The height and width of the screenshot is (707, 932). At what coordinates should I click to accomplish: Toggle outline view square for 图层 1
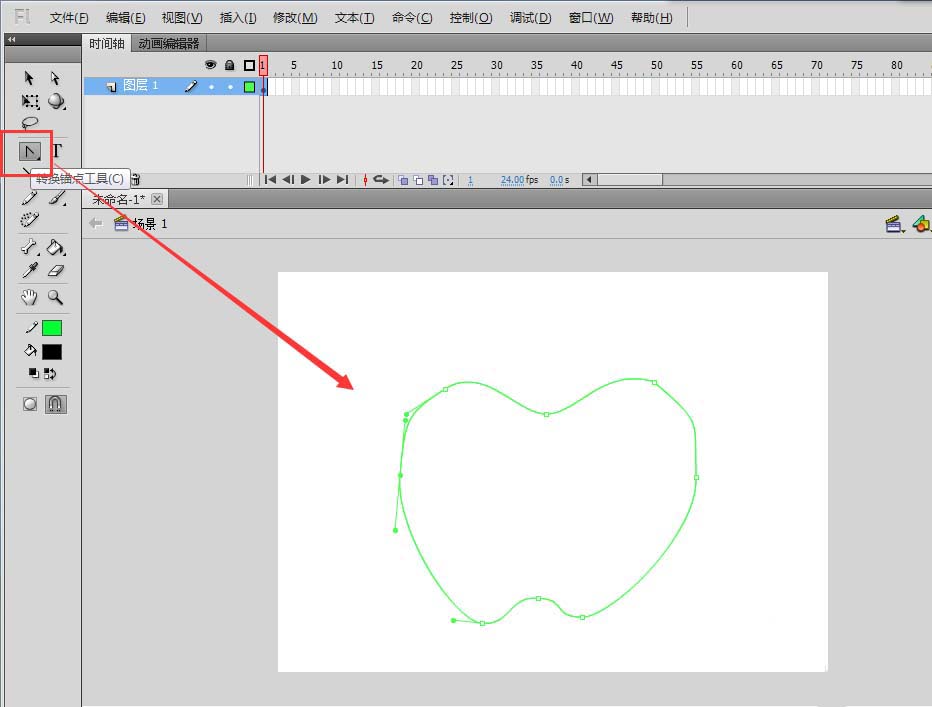(249, 87)
